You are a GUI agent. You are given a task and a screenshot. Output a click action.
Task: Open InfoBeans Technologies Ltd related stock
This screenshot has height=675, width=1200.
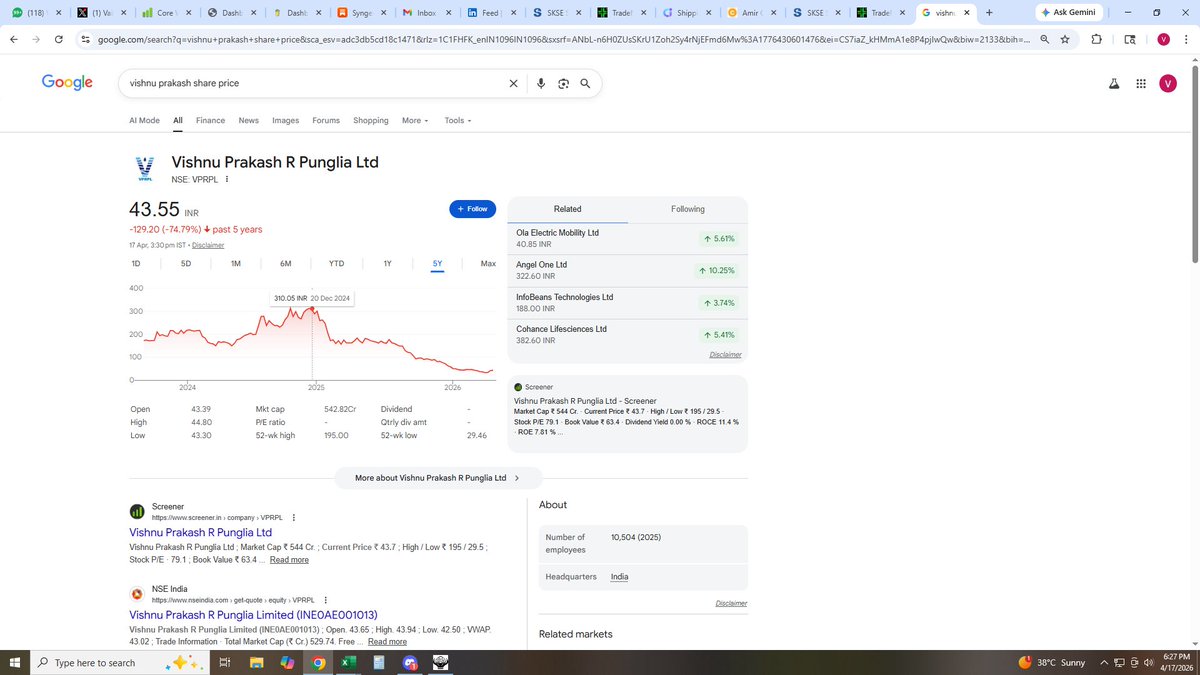627,303
